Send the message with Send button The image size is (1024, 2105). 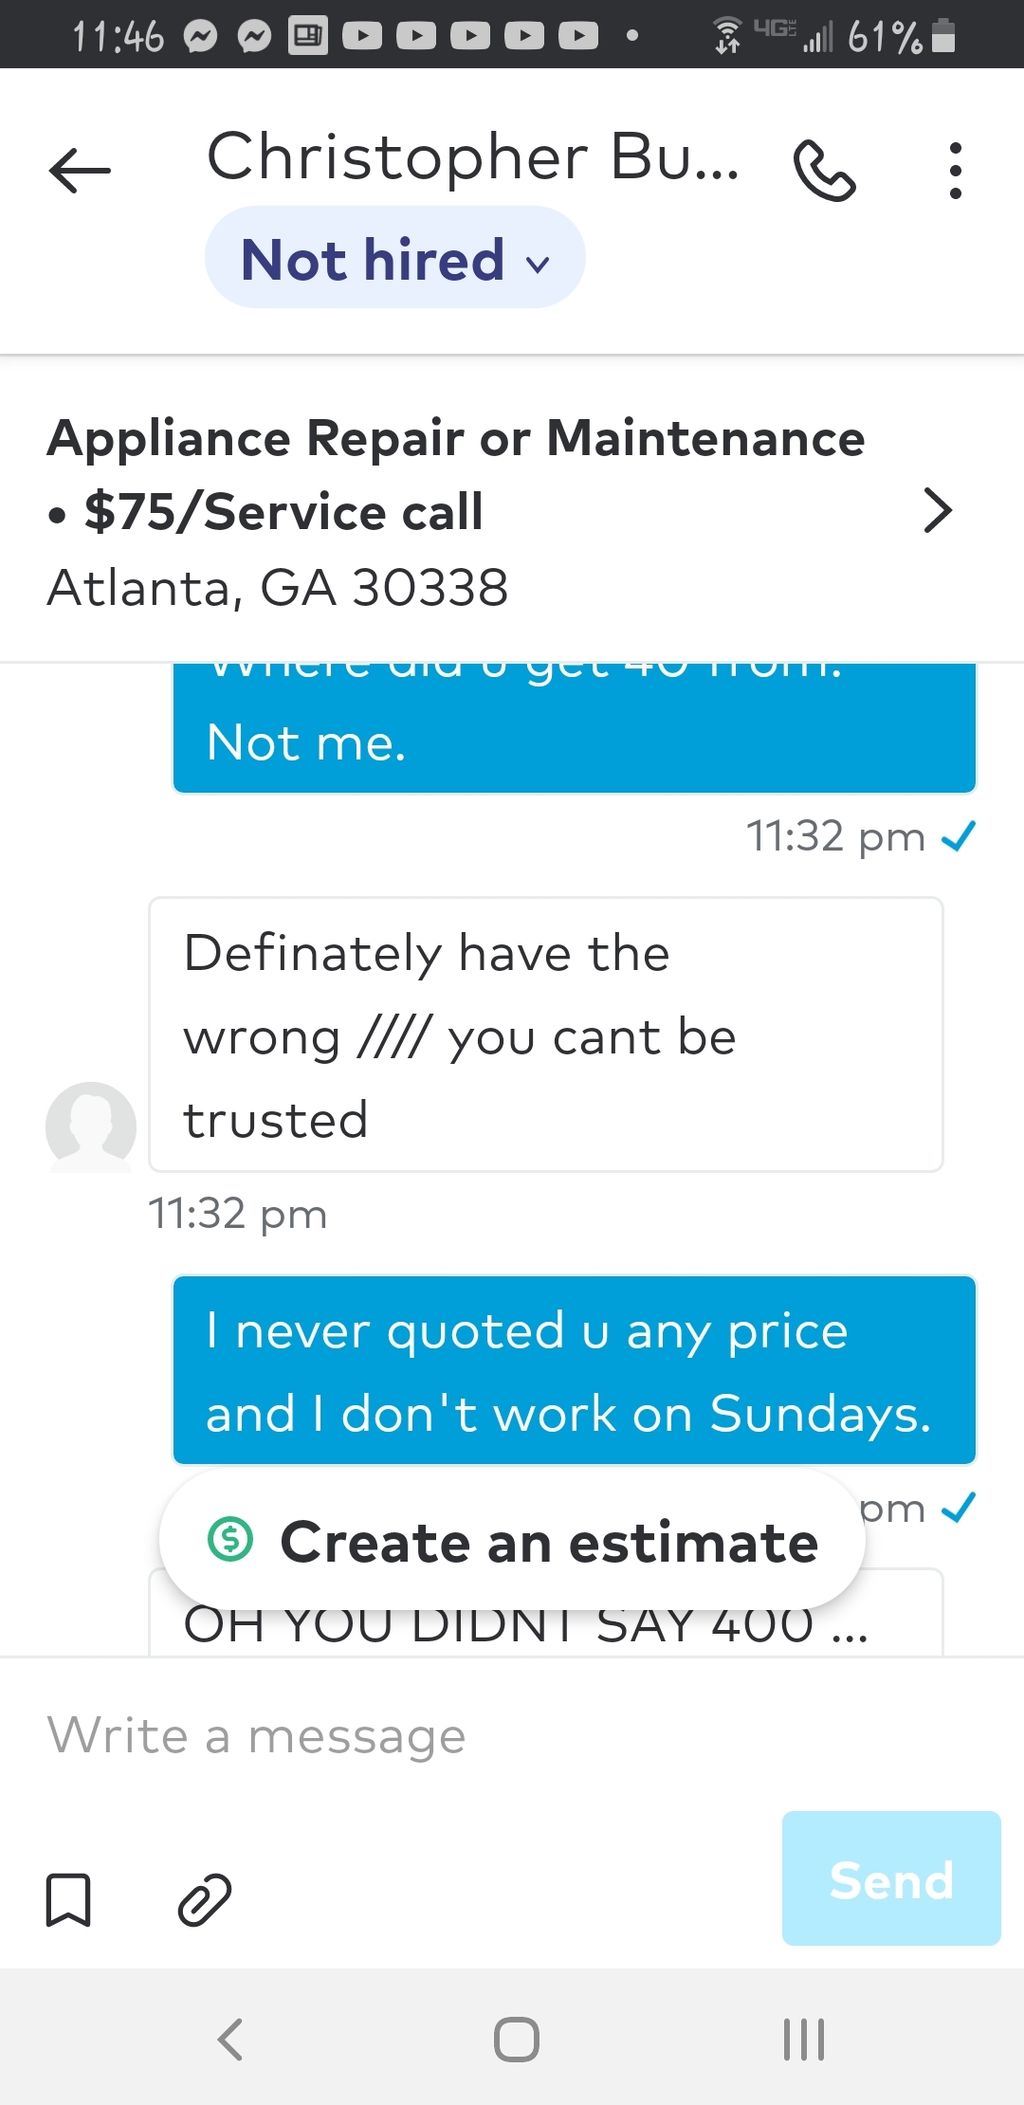point(891,1878)
